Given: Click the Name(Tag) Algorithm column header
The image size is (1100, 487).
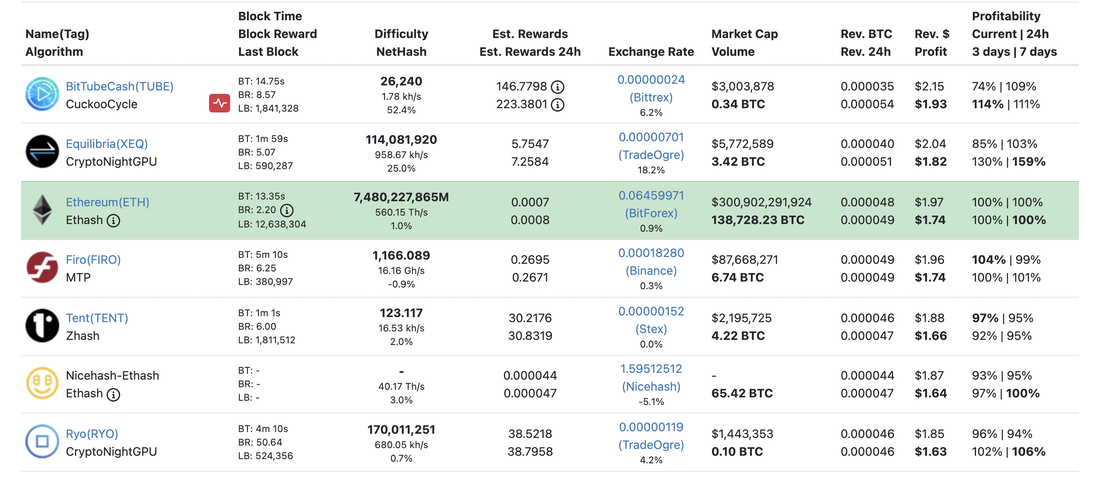Looking at the screenshot, I should (58, 43).
